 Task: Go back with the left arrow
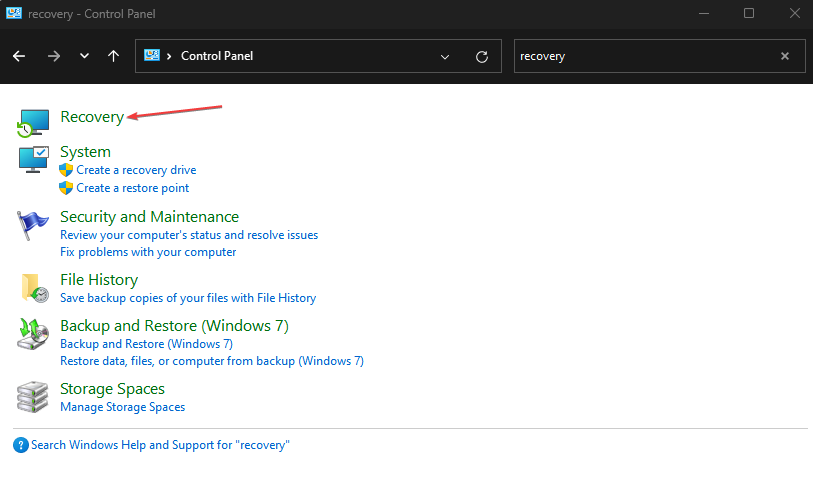coord(19,56)
